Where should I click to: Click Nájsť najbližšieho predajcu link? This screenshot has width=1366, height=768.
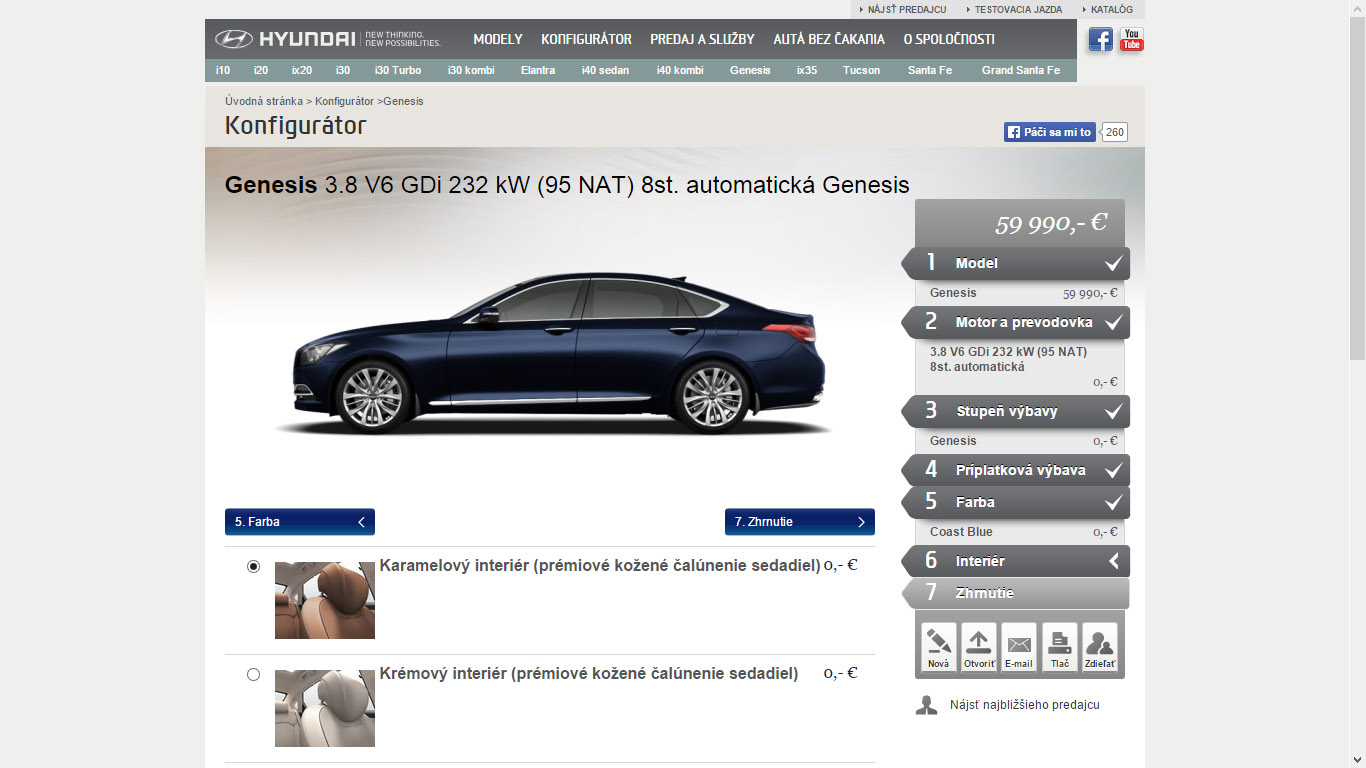tap(1024, 705)
